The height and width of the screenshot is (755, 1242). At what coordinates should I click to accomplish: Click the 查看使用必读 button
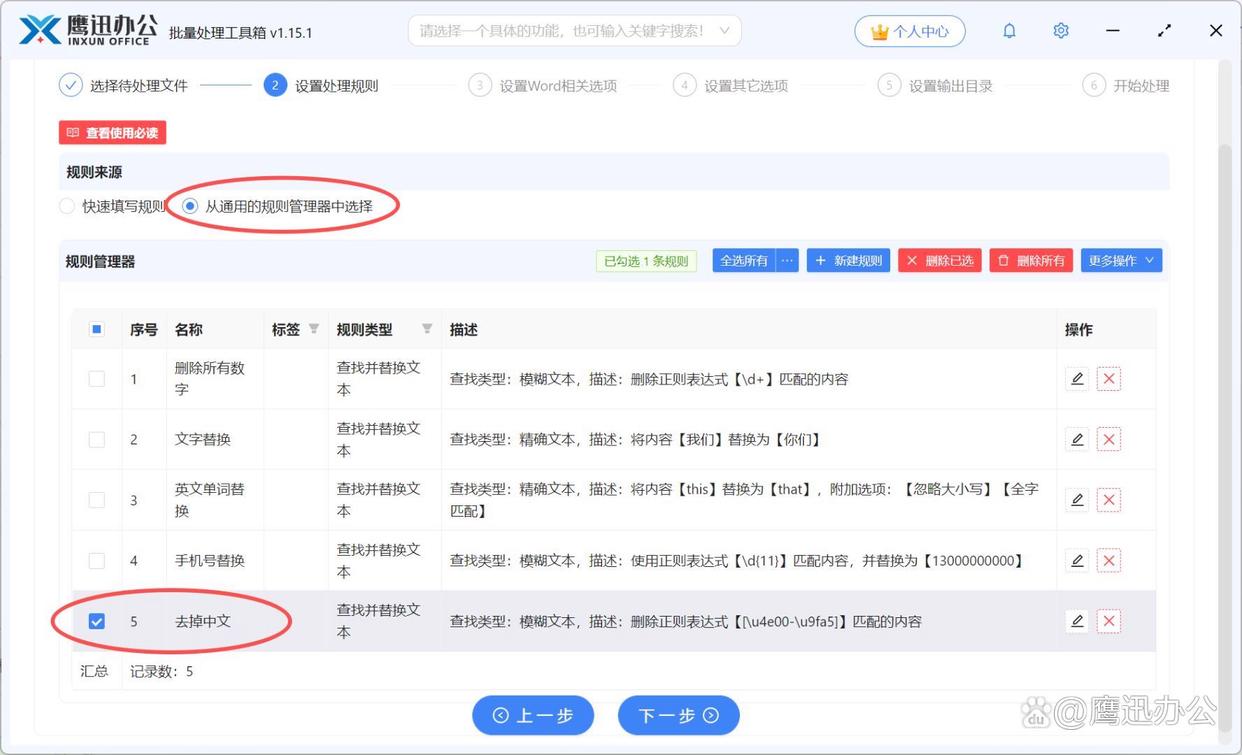point(112,133)
